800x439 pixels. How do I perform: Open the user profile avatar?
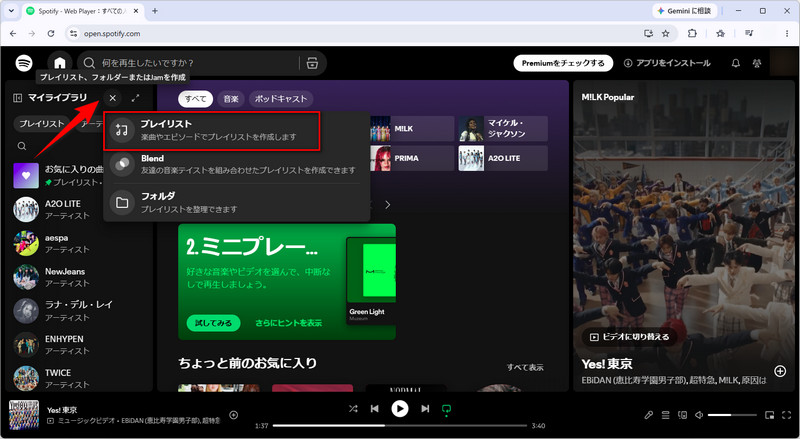783,63
